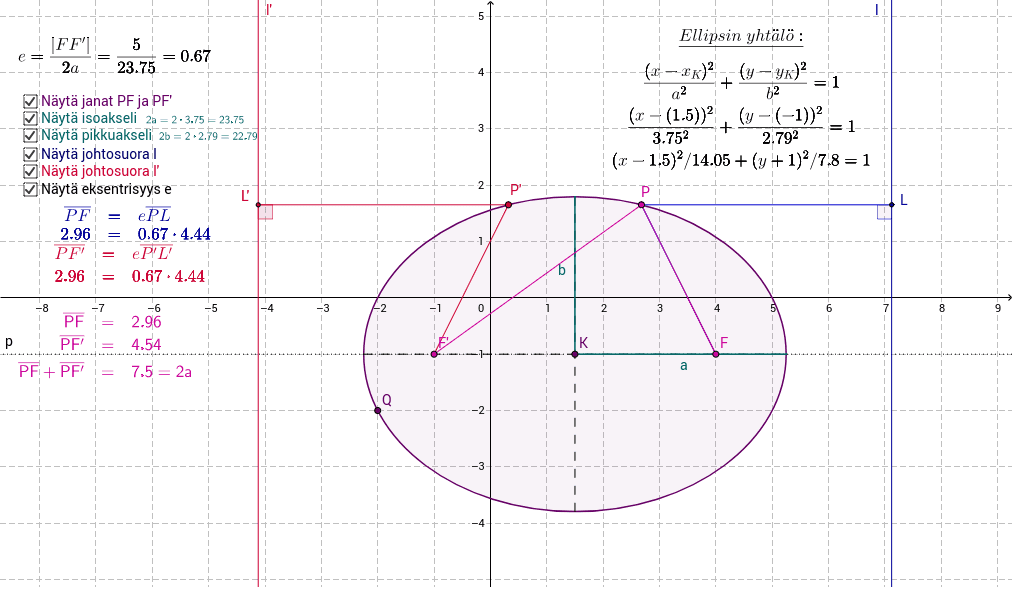Click focus point F'
The width and height of the screenshot is (1014, 589).
(x=434, y=354)
